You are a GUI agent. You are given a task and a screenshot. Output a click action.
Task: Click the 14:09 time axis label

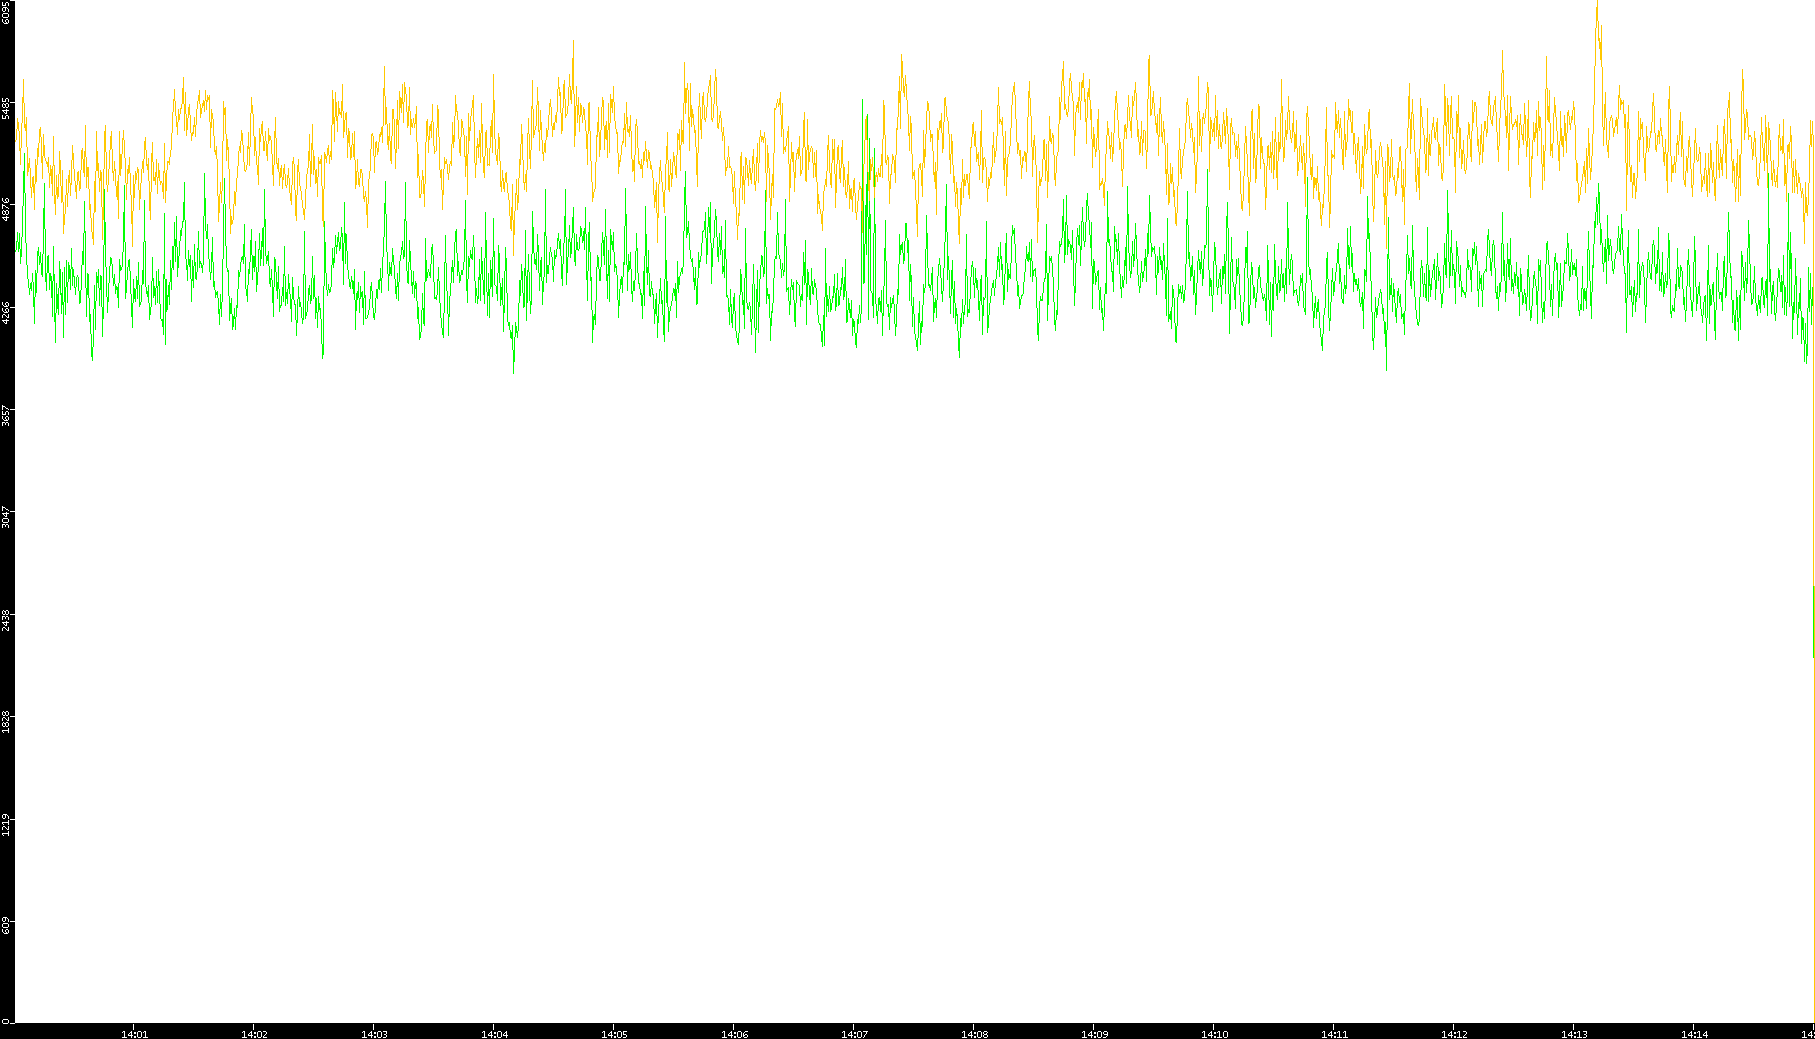pyautogui.click(x=1094, y=1034)
